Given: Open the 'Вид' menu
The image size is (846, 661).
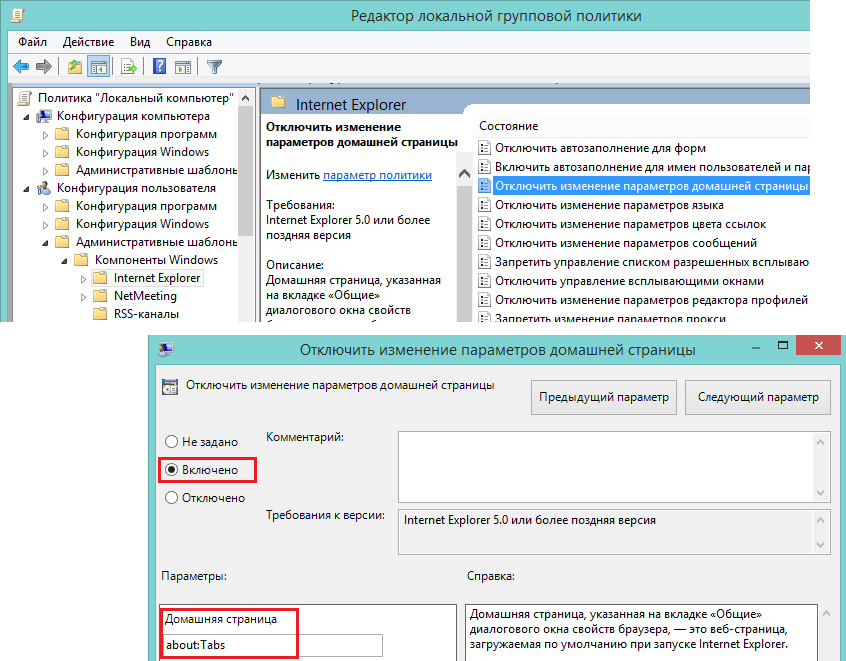Looking at the screenshot, I should tap(140, 42).
